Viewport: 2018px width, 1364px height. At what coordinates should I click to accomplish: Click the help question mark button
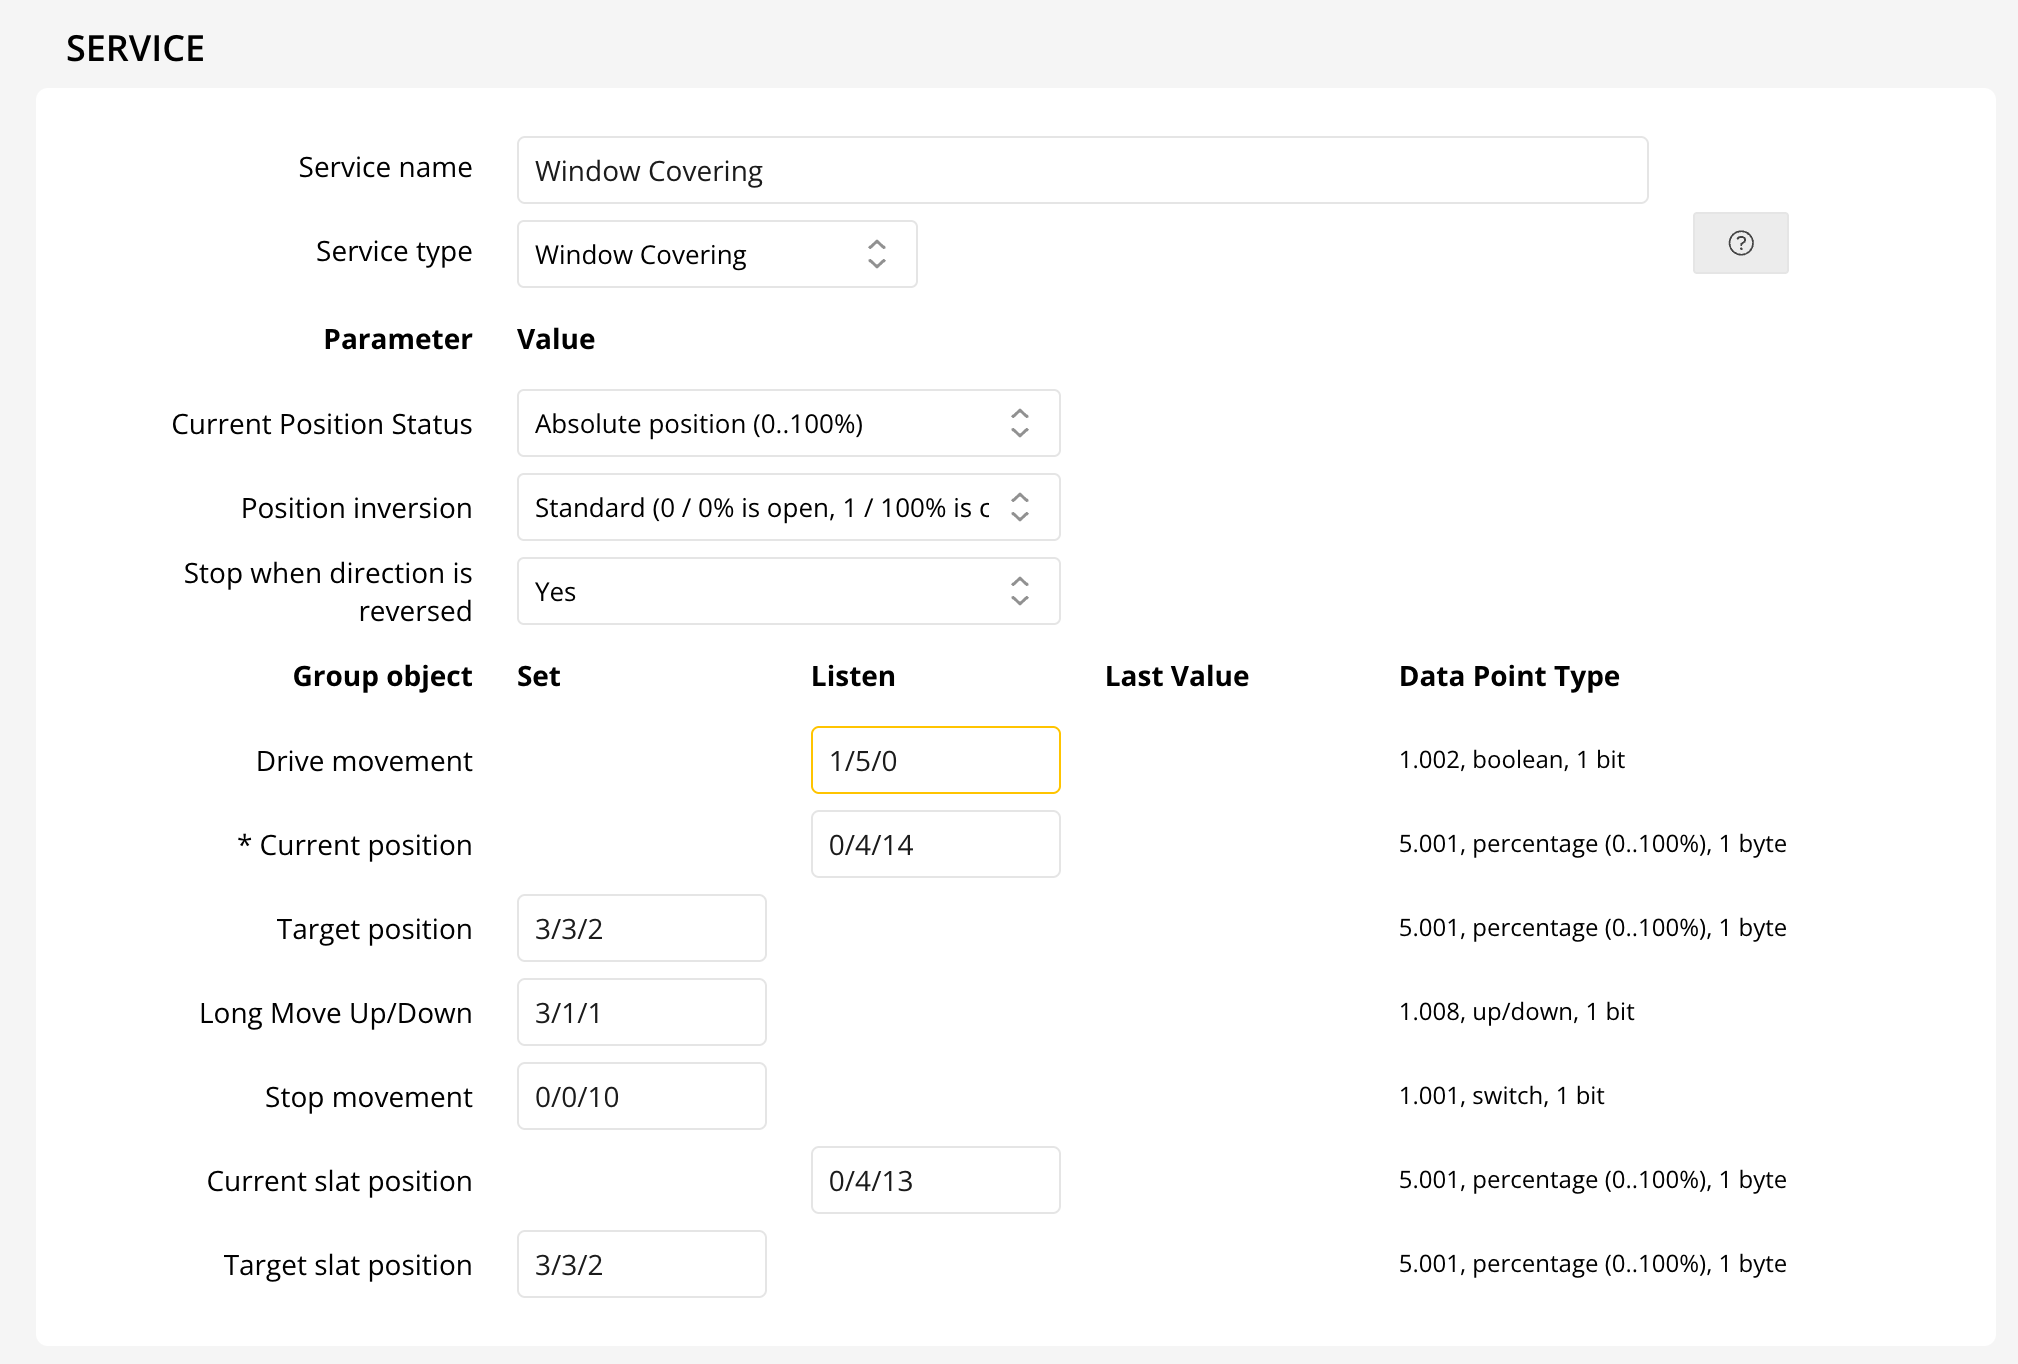[x=1740, y=243]
